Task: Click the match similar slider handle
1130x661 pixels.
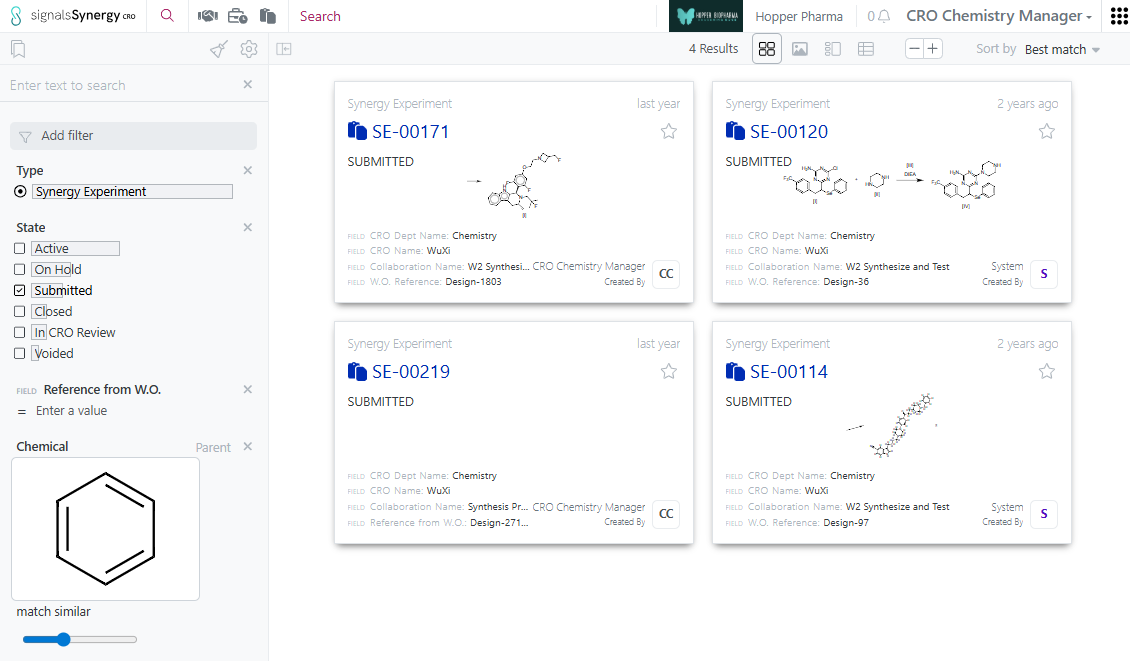Action: (x=63, y=639)
